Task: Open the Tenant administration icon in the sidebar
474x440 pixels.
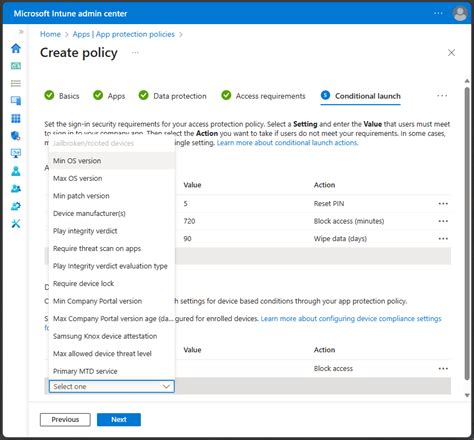Action: coord(16,206)
